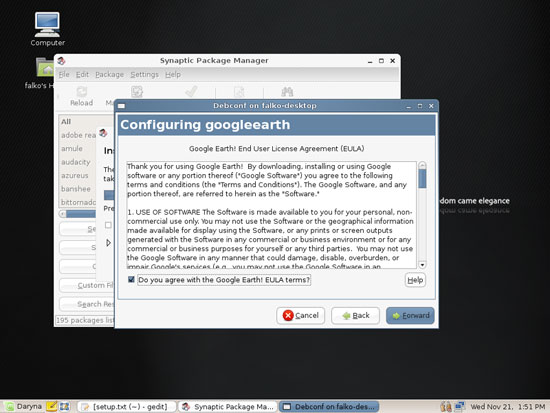Click the show desktop panel icon
This screenshot has width=550, height=413.
point(64,406)
